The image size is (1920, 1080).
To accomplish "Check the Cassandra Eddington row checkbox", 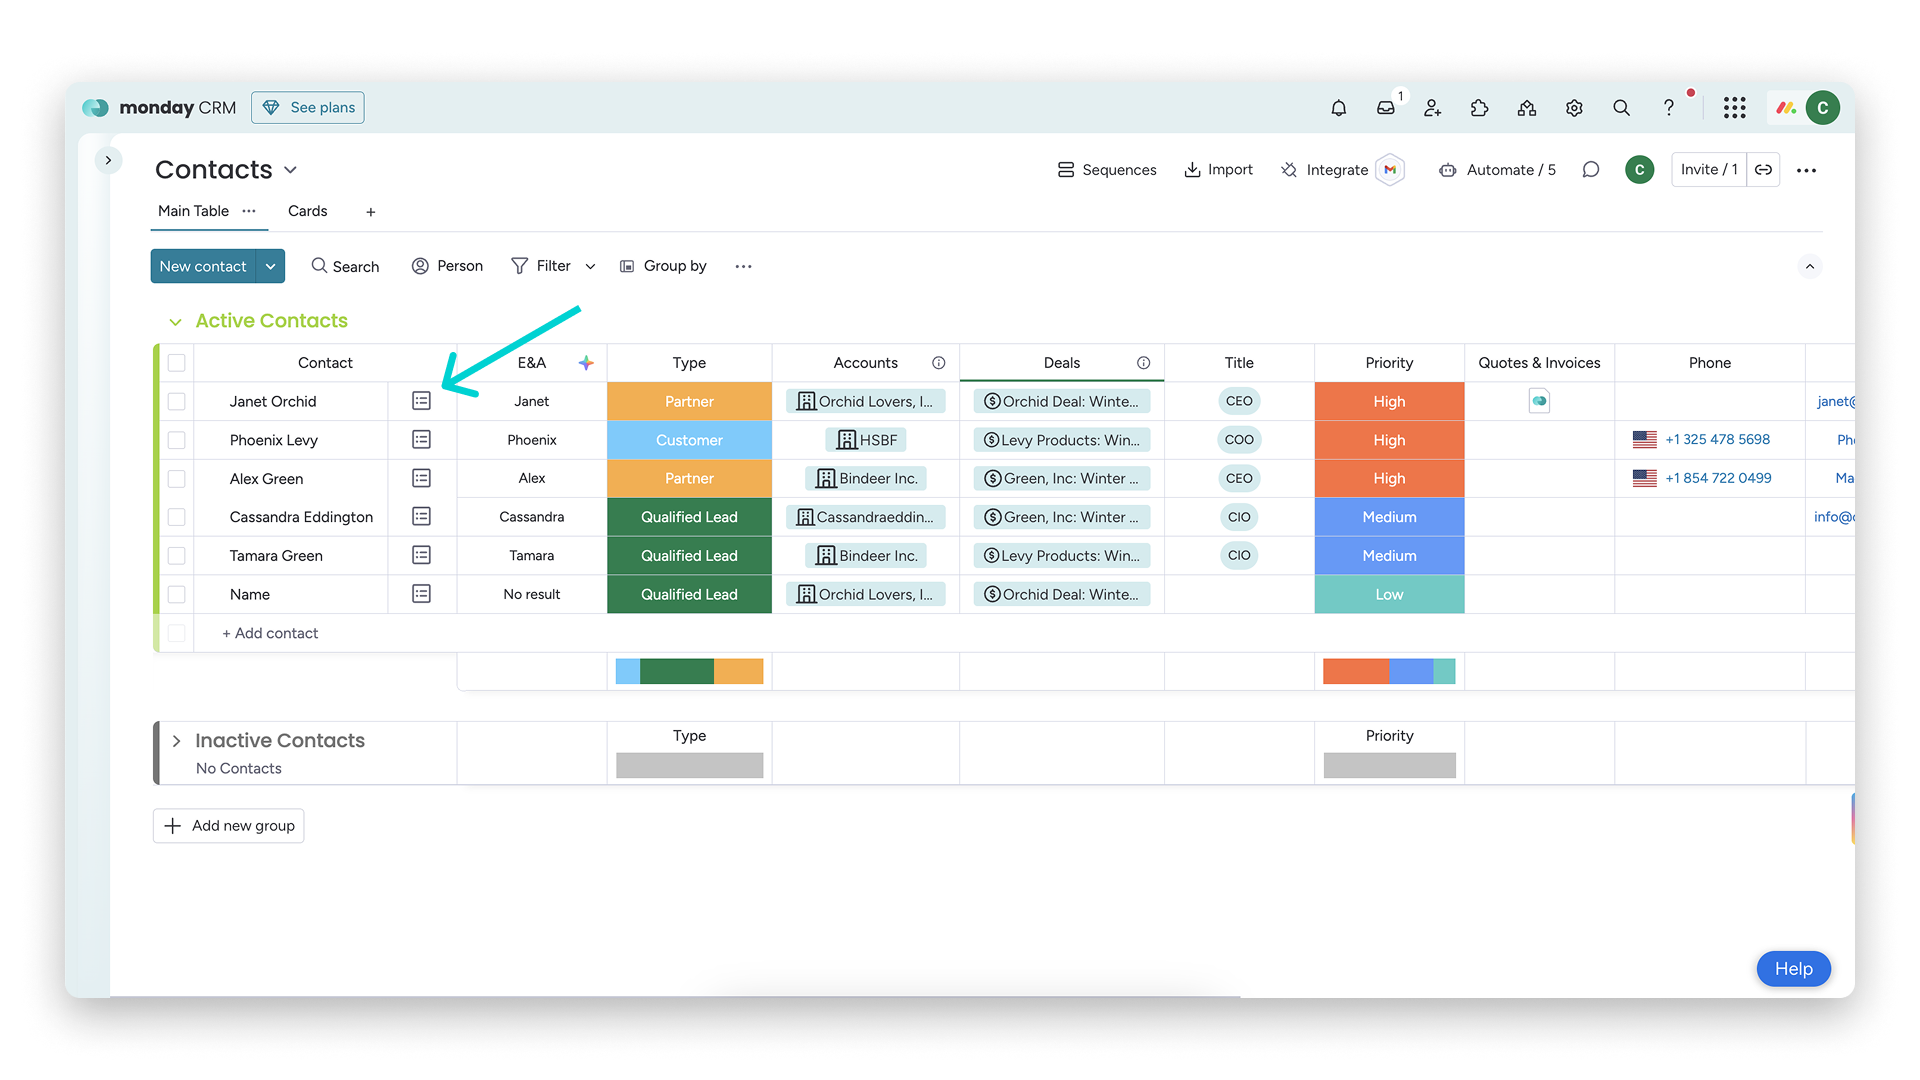I will click(x=177, y=517).
